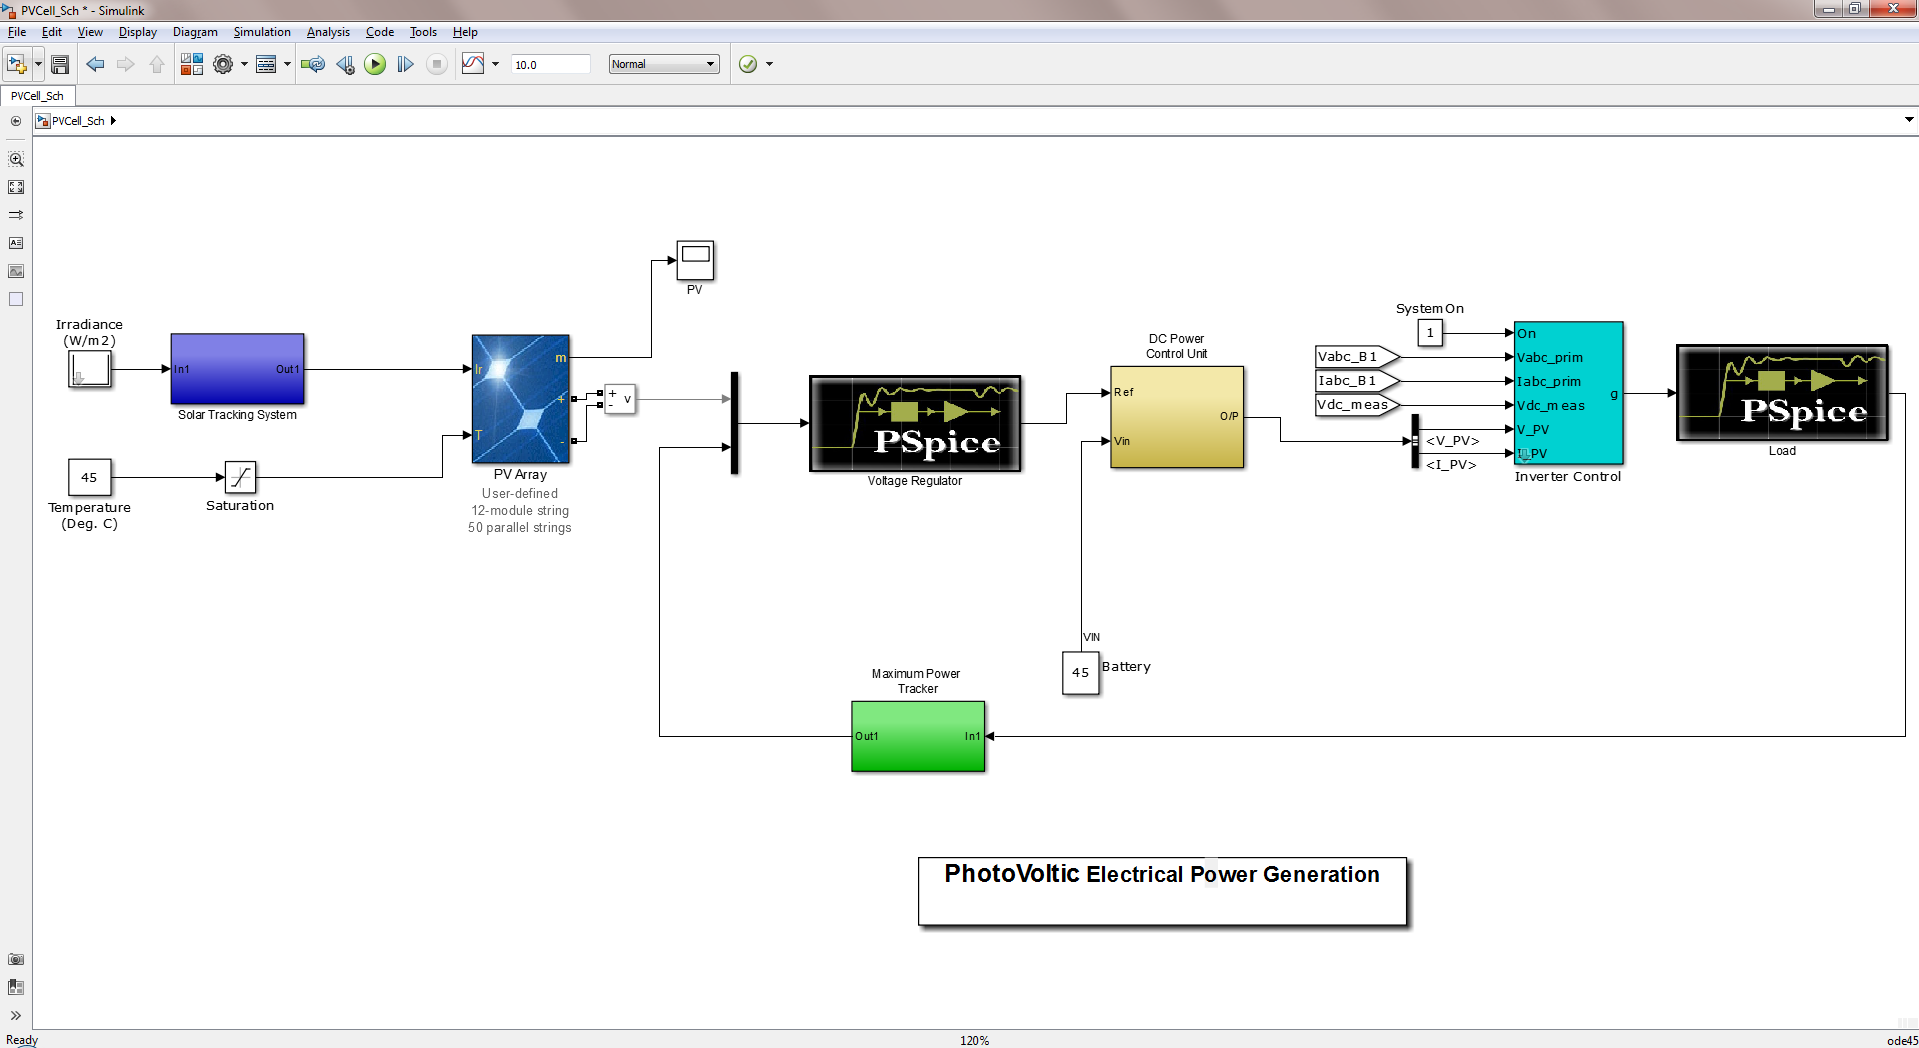Click the New Model icon
This screenshot has width=1919, height=1048.
16,64
